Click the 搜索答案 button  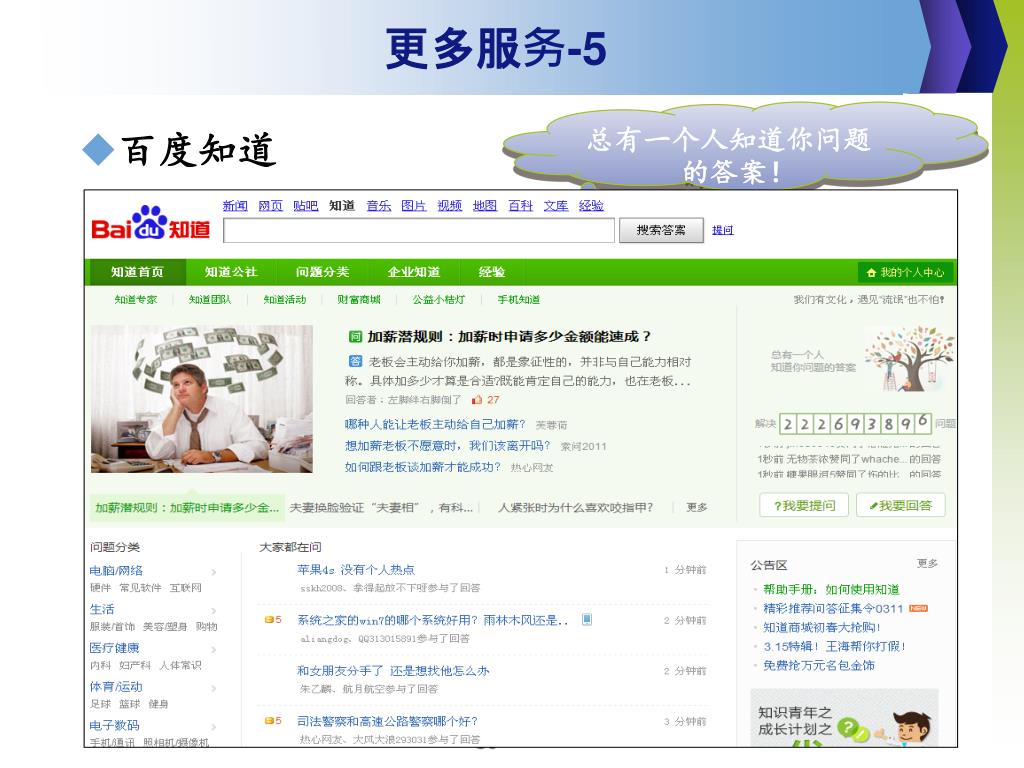(x=661, y=230)
